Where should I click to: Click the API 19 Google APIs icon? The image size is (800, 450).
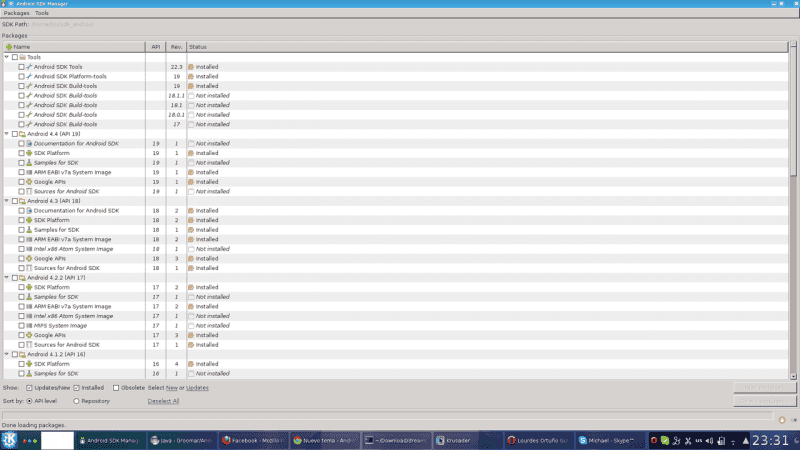[29, 182]
